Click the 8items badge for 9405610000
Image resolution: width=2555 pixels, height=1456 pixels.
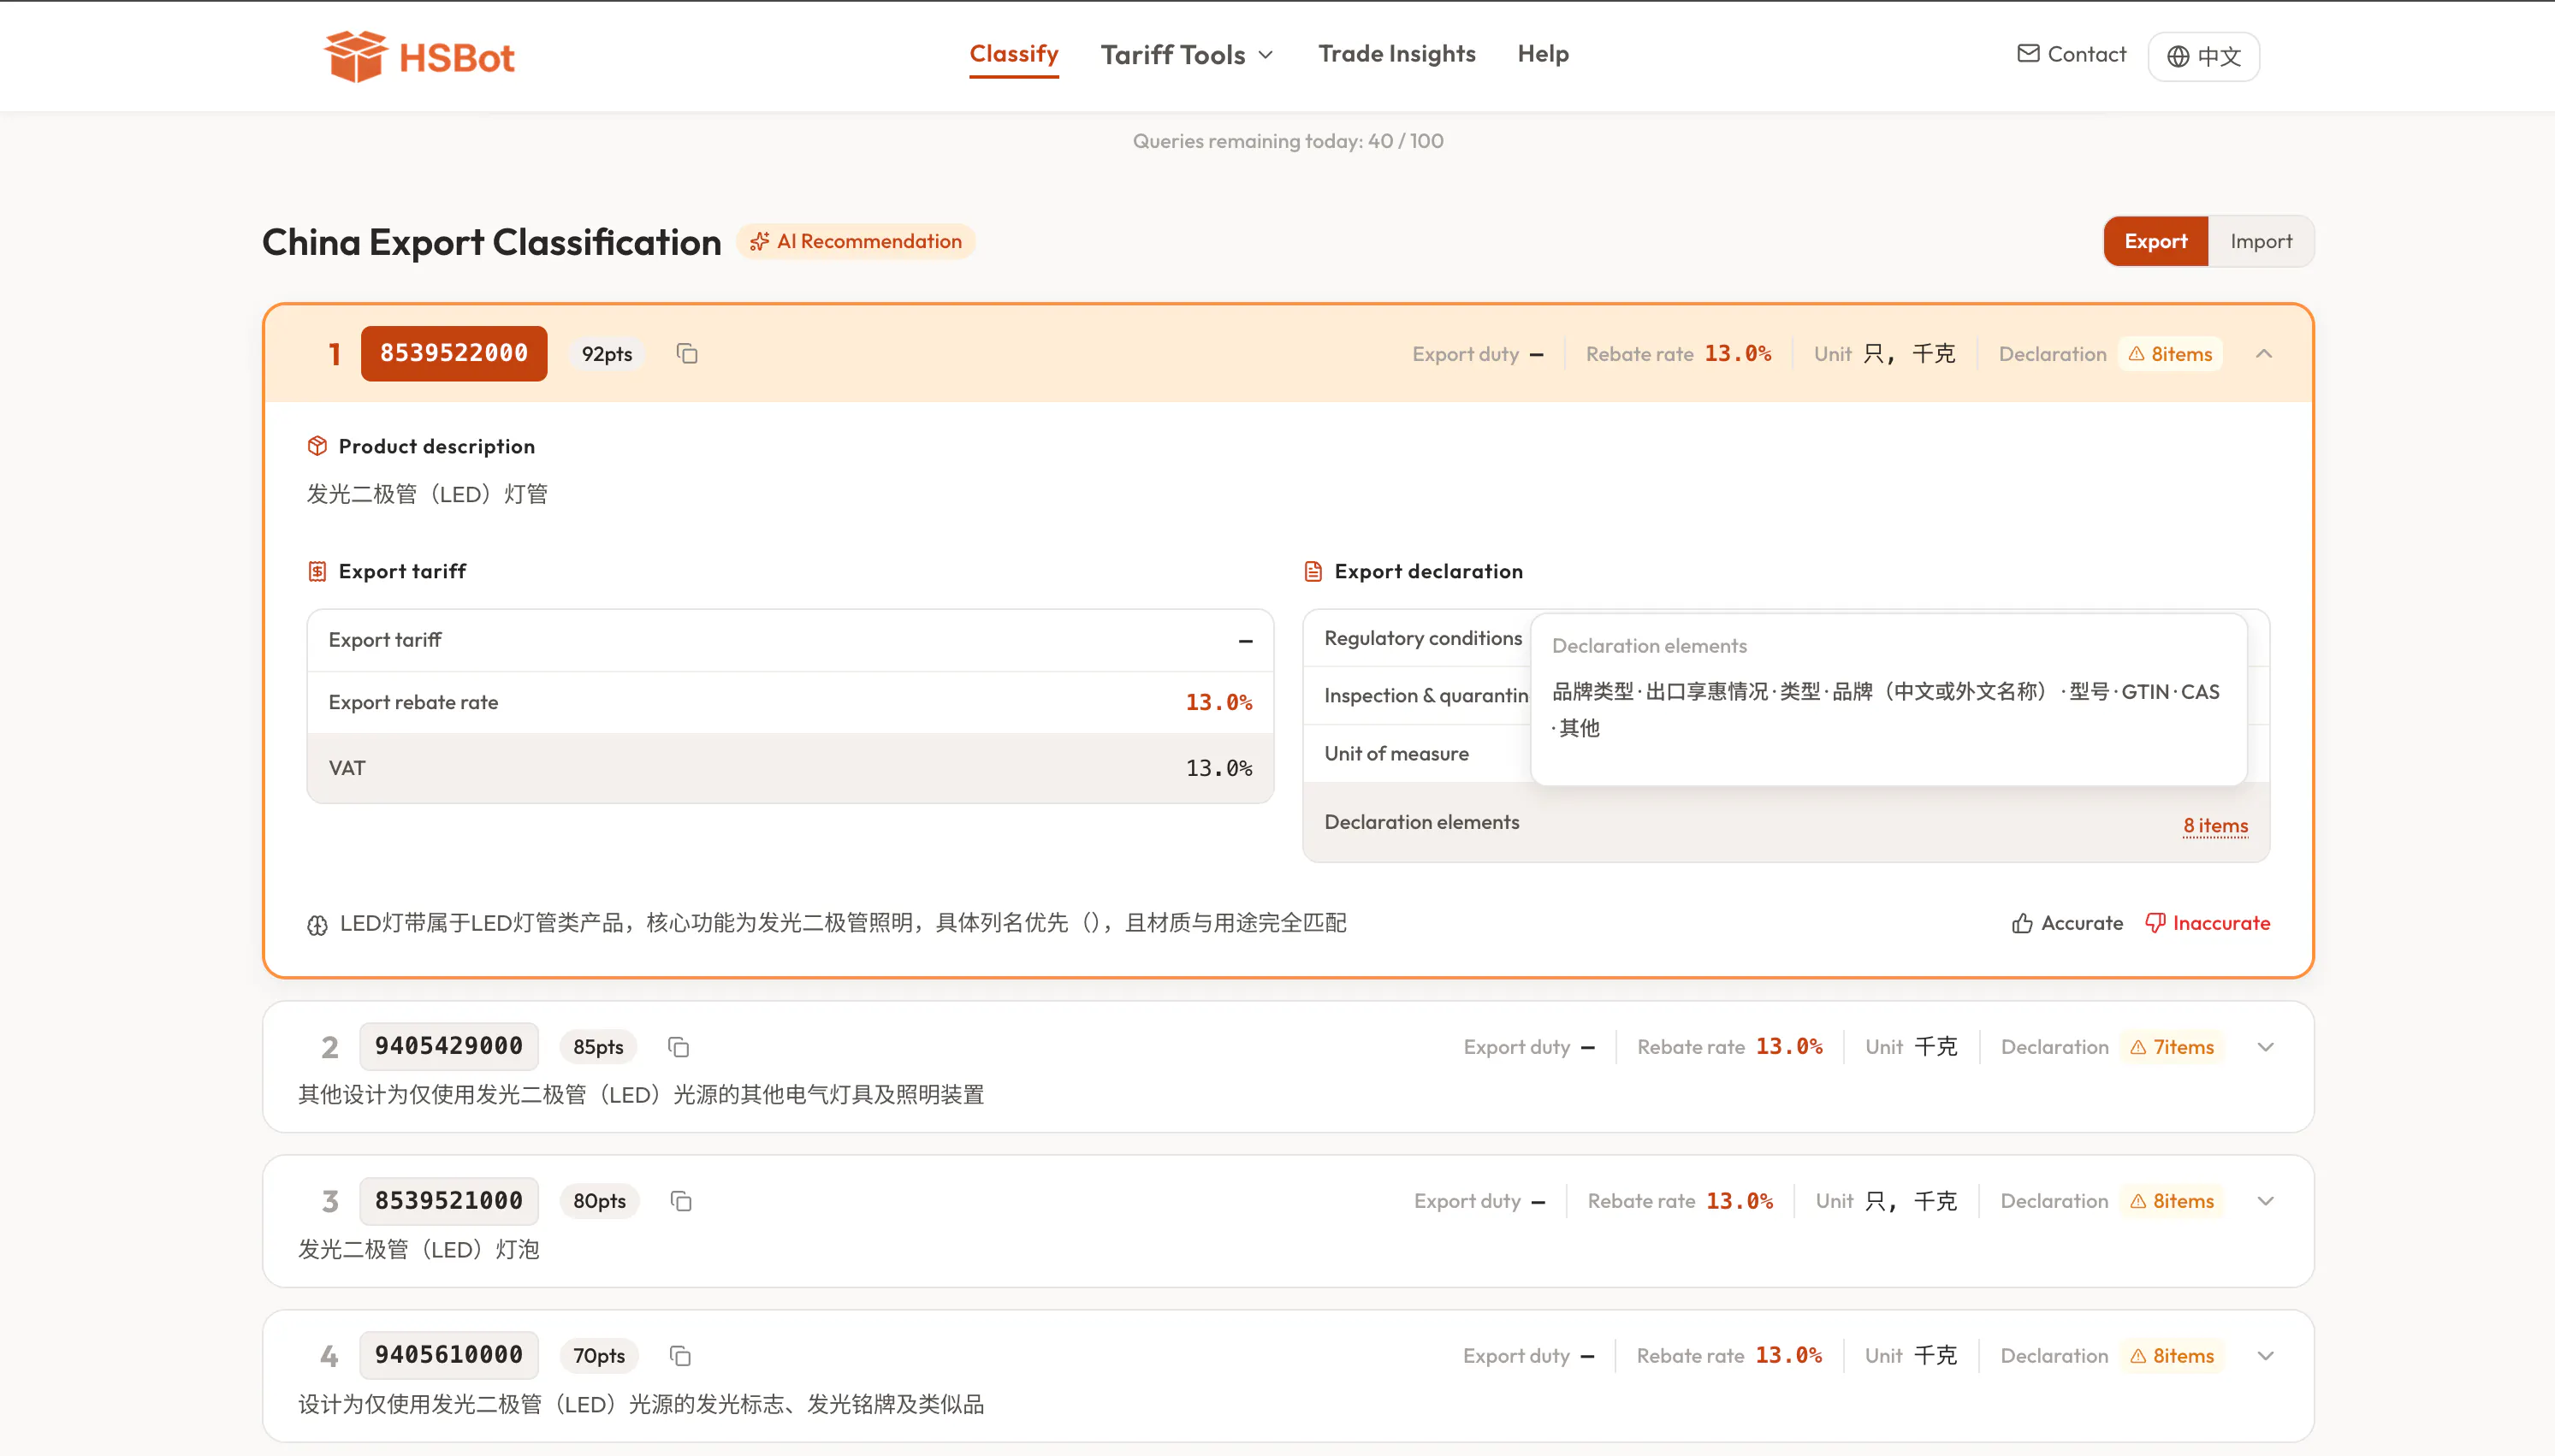click(x=2172, y=1356)
